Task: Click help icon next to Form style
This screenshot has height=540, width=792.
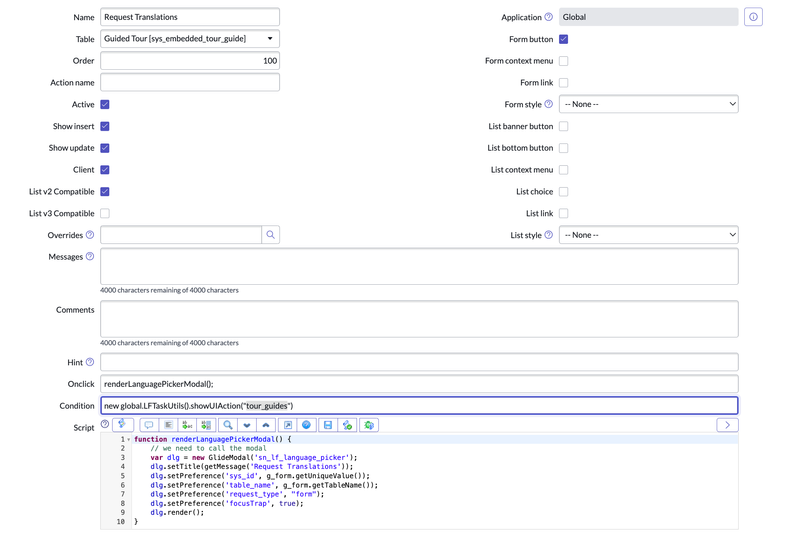Action: 549,104
